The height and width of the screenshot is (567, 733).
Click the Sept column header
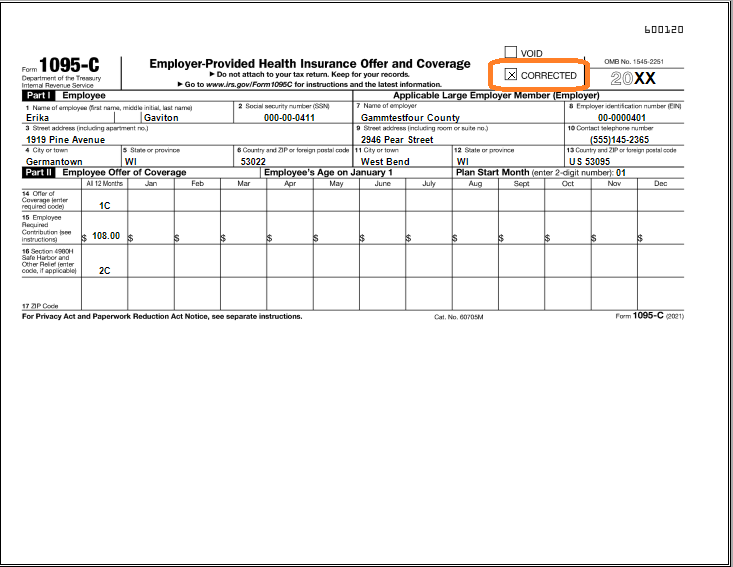click(522, 184)
